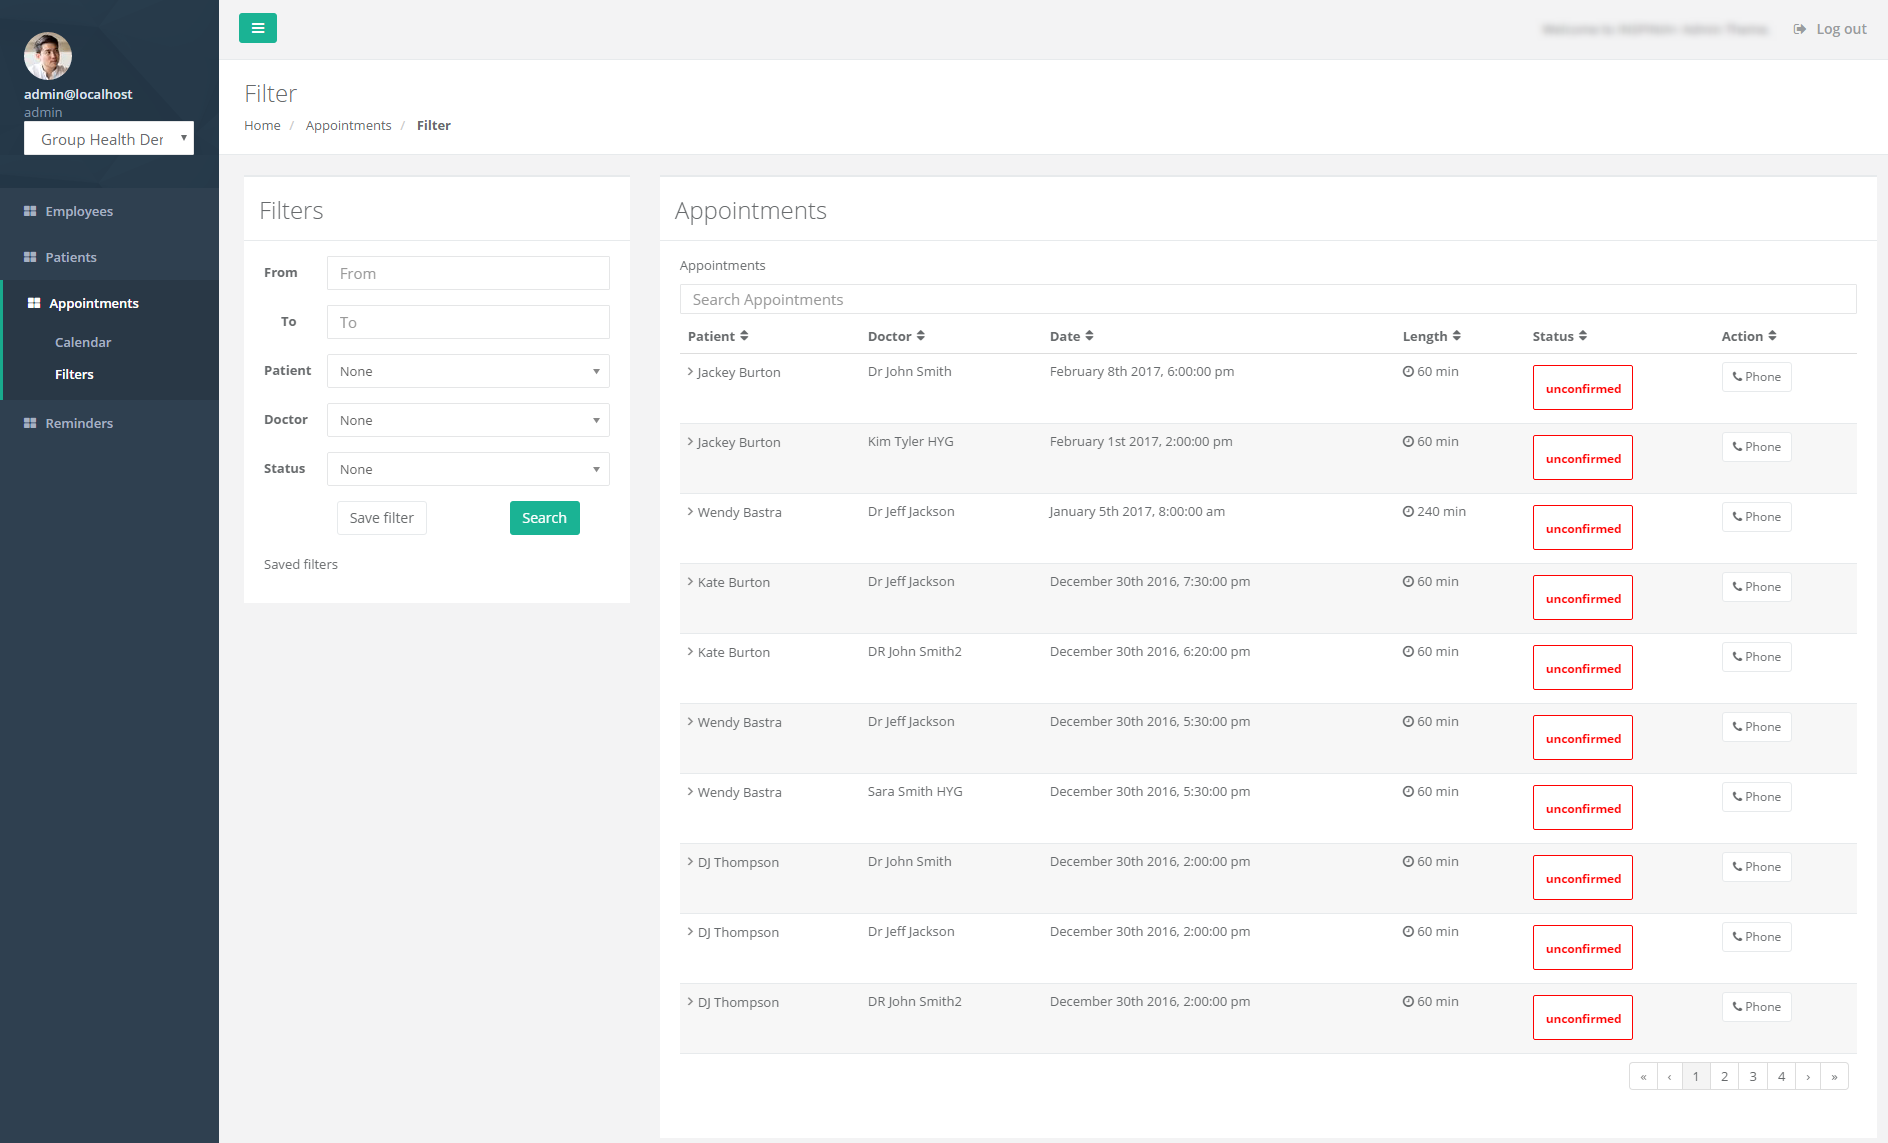Viewport: 1888px width, 1143px height.
Task: Sort appointments by Date column arrows
Action: point(1089,336)
